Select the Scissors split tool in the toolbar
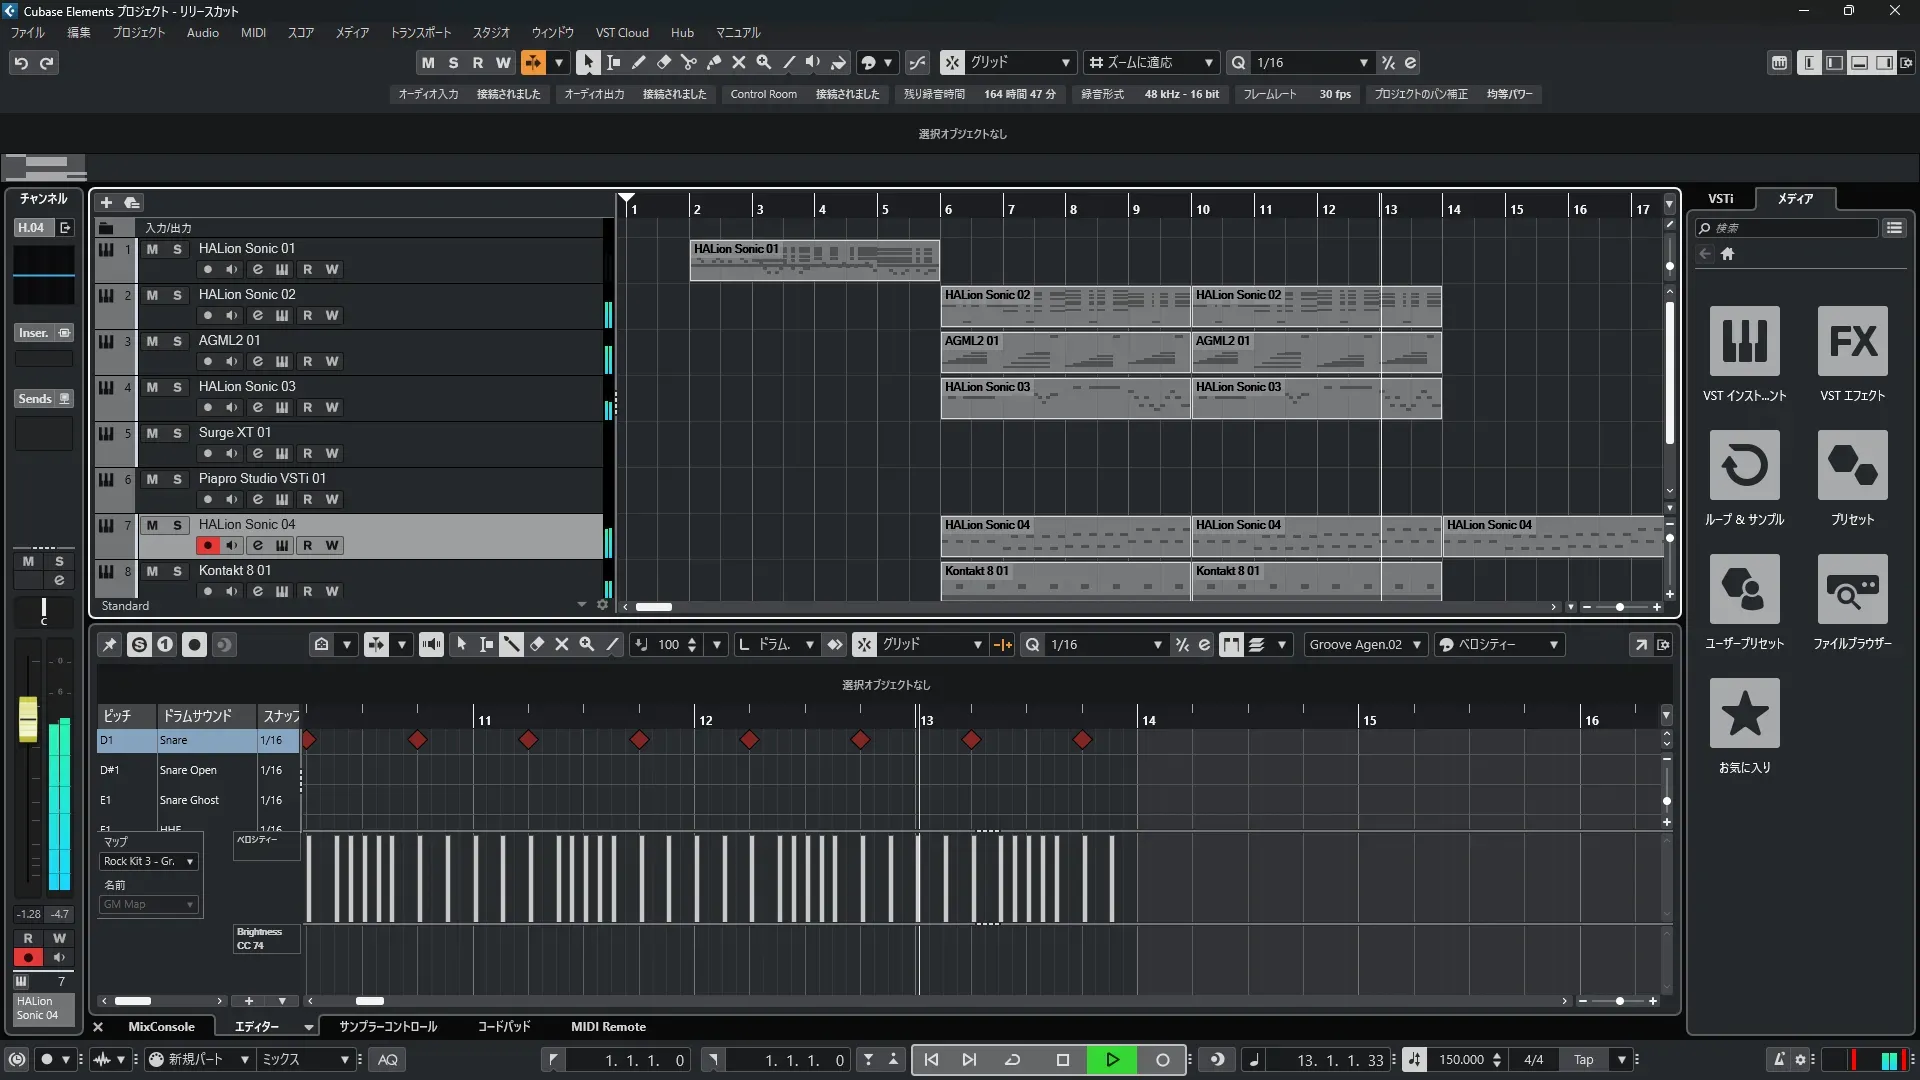Image resolution: width=1920 pixels, height=1080 pixels. 688,62
